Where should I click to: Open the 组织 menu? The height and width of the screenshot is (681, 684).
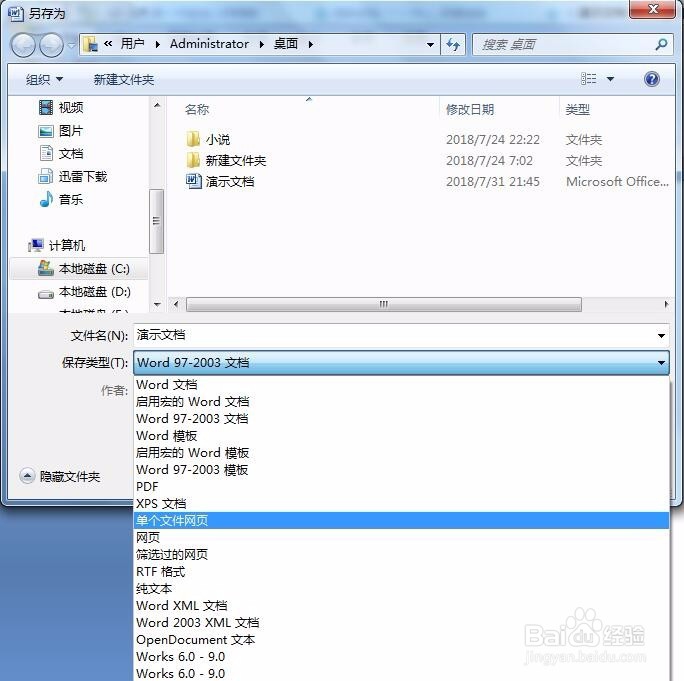point(44,80)
